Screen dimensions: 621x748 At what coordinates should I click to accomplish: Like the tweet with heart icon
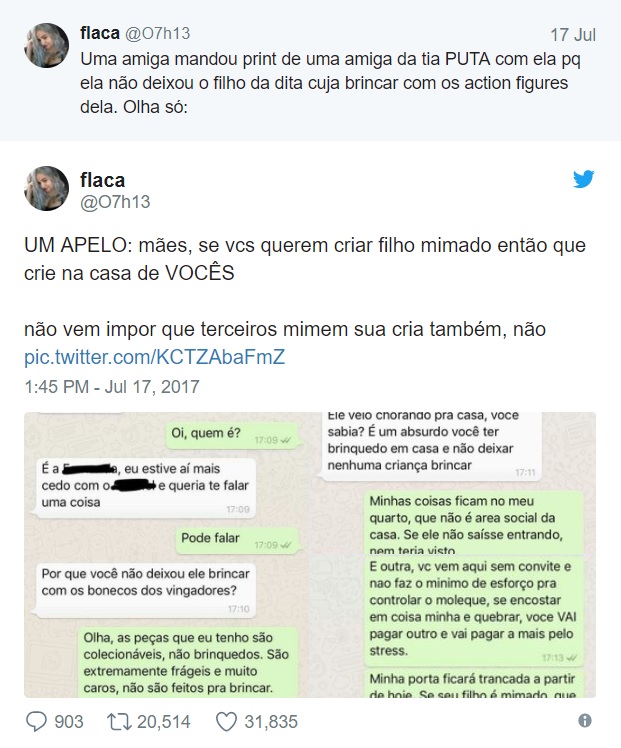226,721
